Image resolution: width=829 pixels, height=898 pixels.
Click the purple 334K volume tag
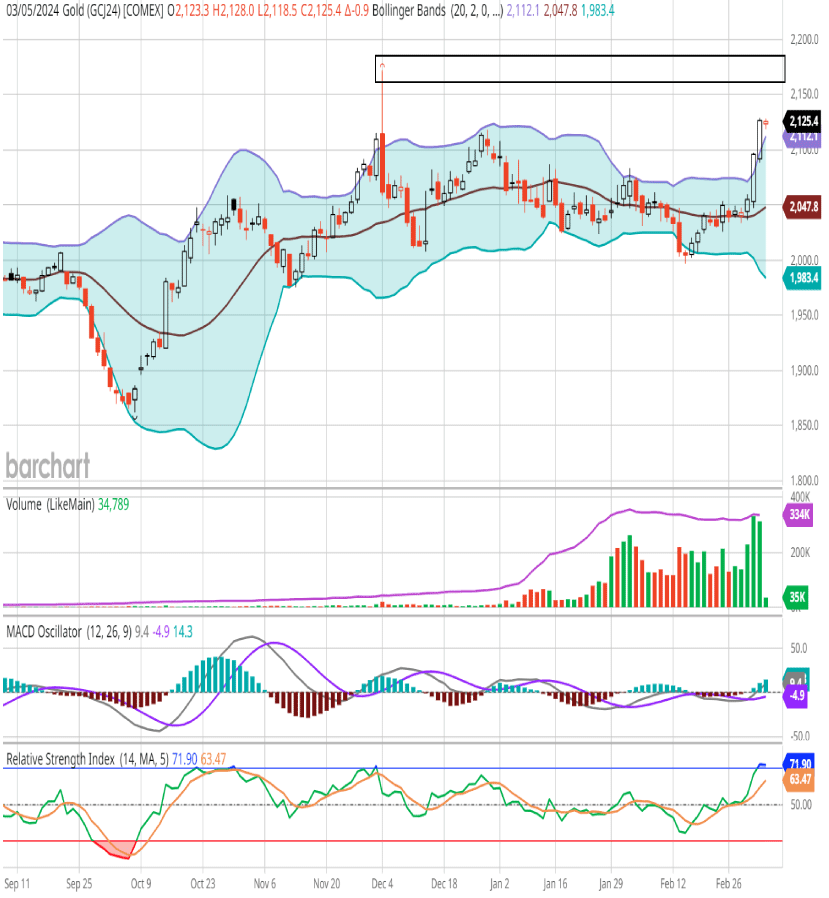[x=799, y=514]
